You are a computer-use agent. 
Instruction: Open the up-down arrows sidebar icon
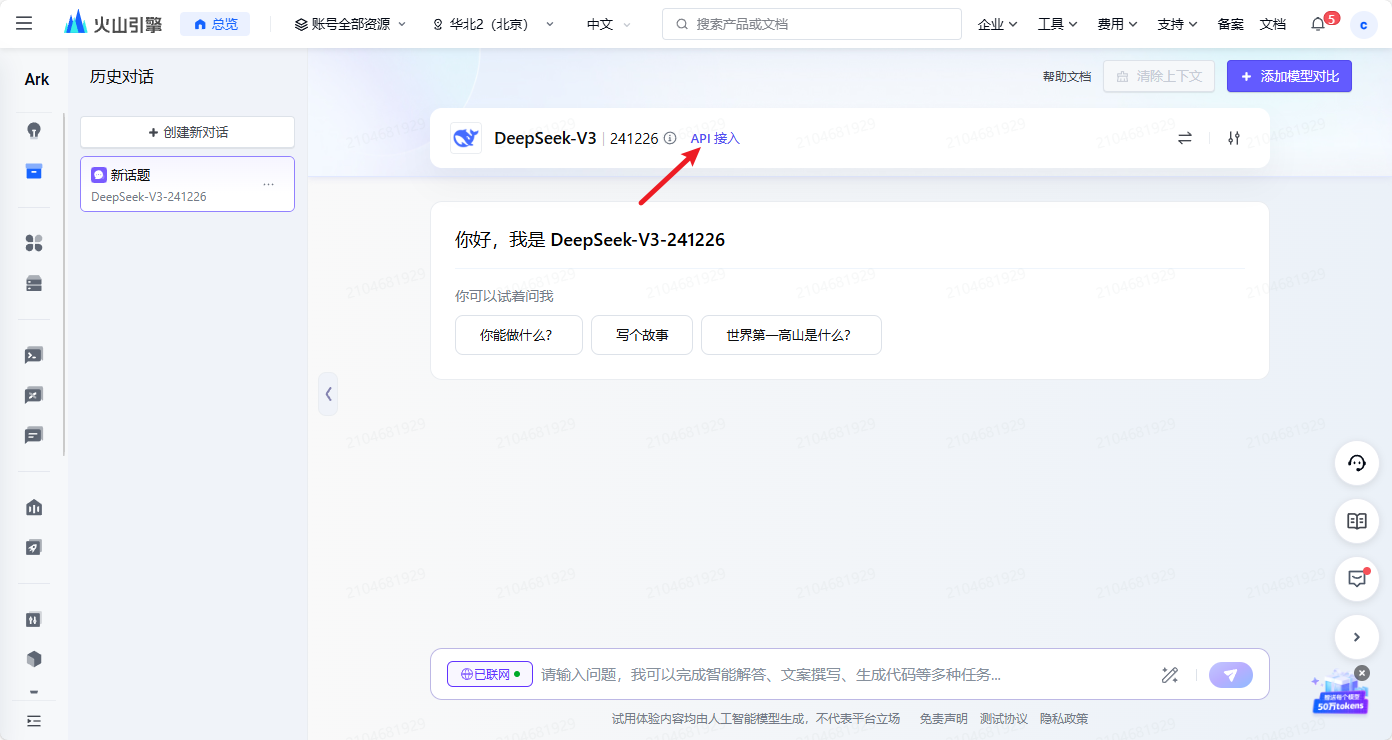(x=34, y=619)
